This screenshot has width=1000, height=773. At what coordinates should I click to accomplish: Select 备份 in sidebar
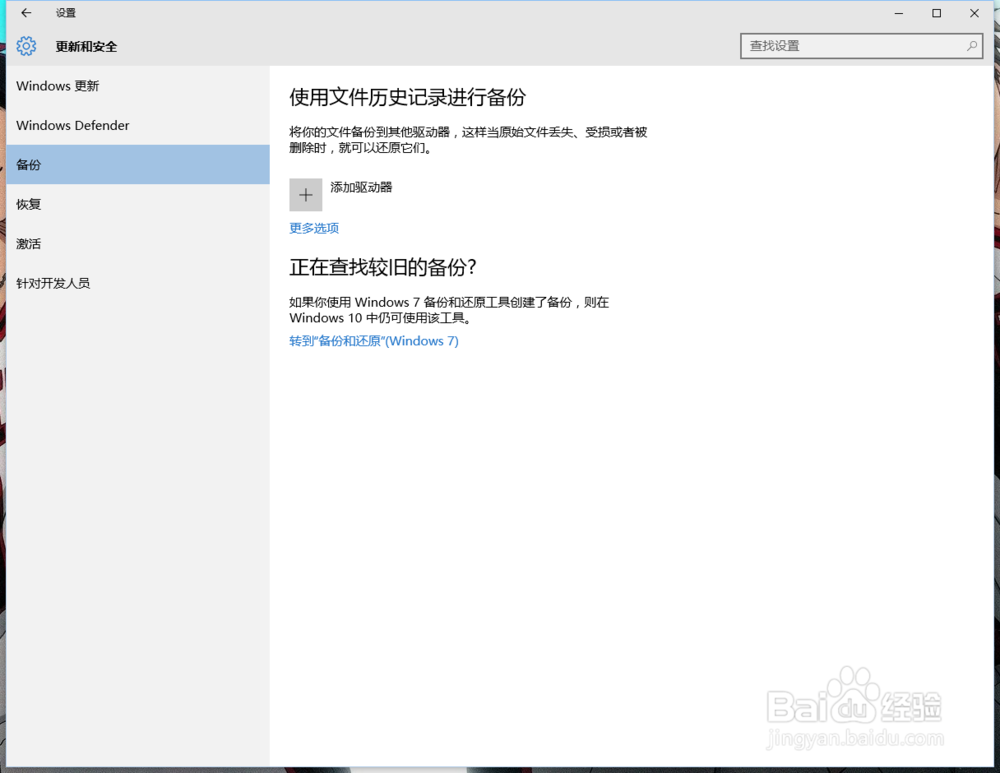[x=138, y=165]
